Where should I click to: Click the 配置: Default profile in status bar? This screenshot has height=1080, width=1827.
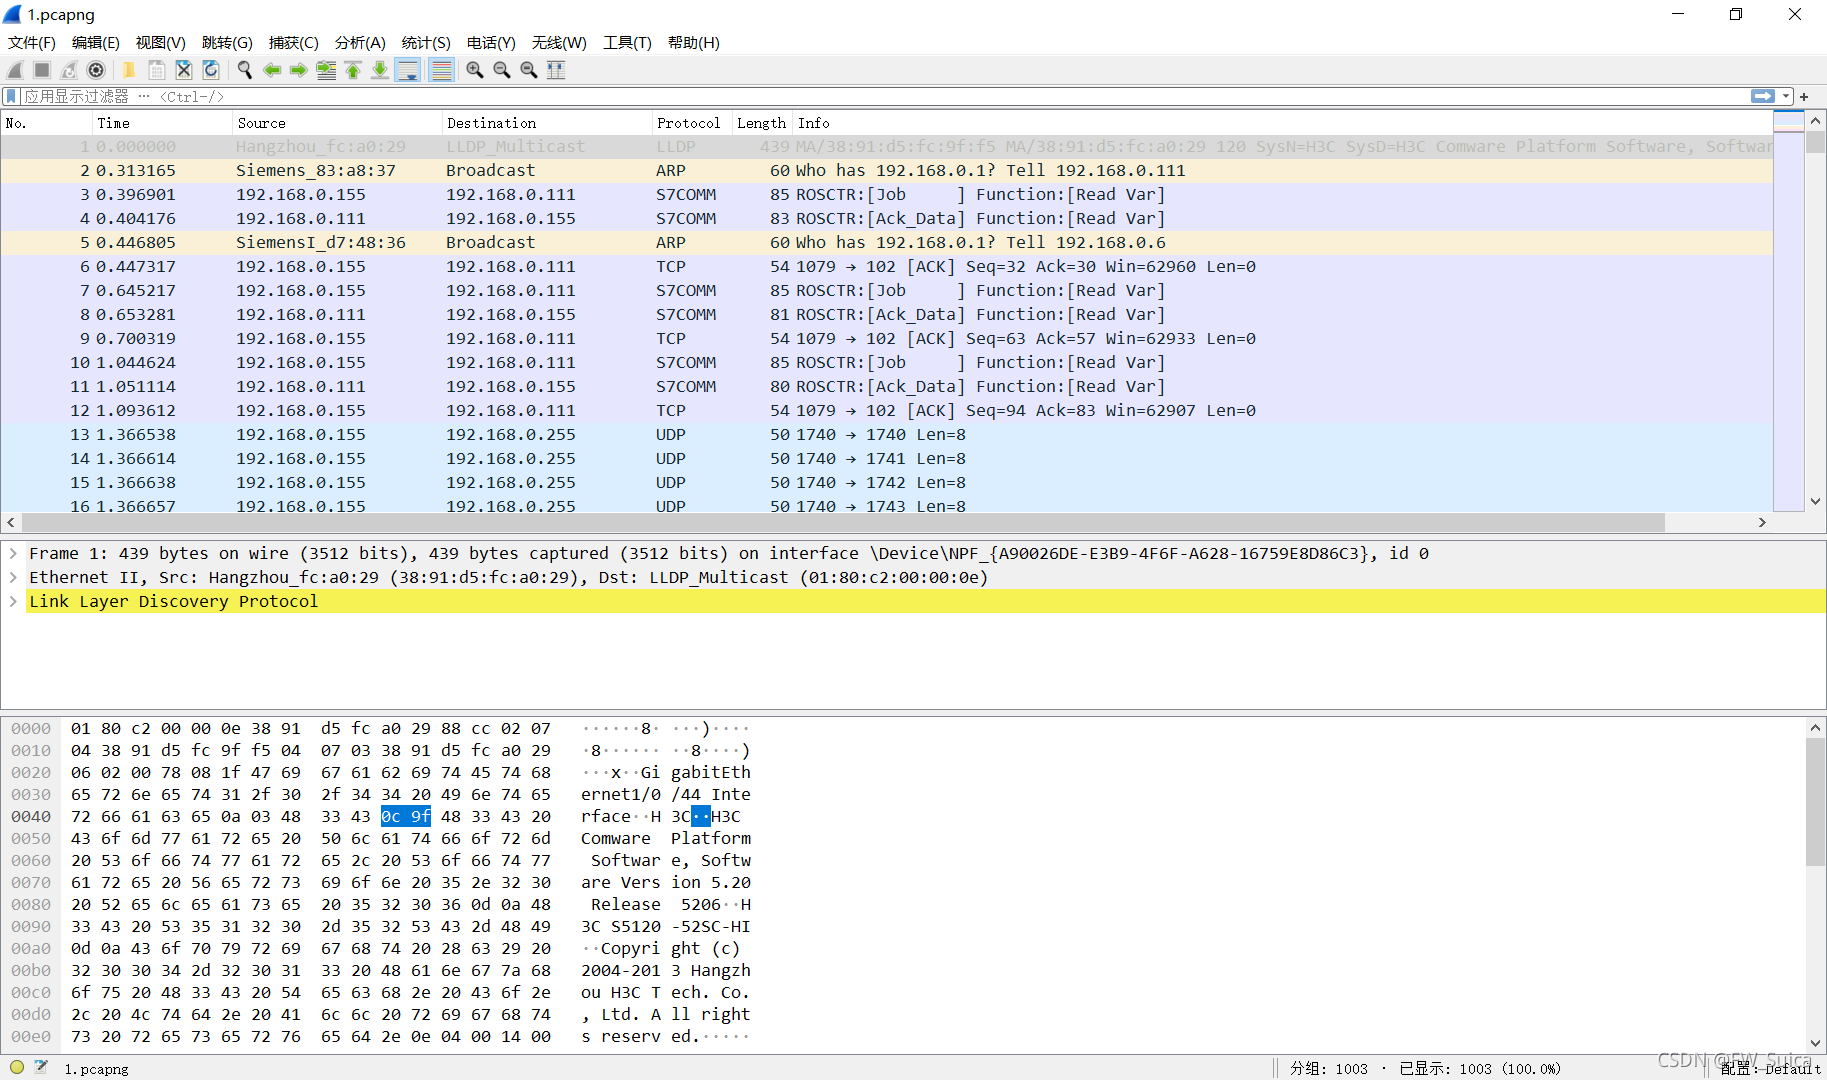[1770, 1068]
